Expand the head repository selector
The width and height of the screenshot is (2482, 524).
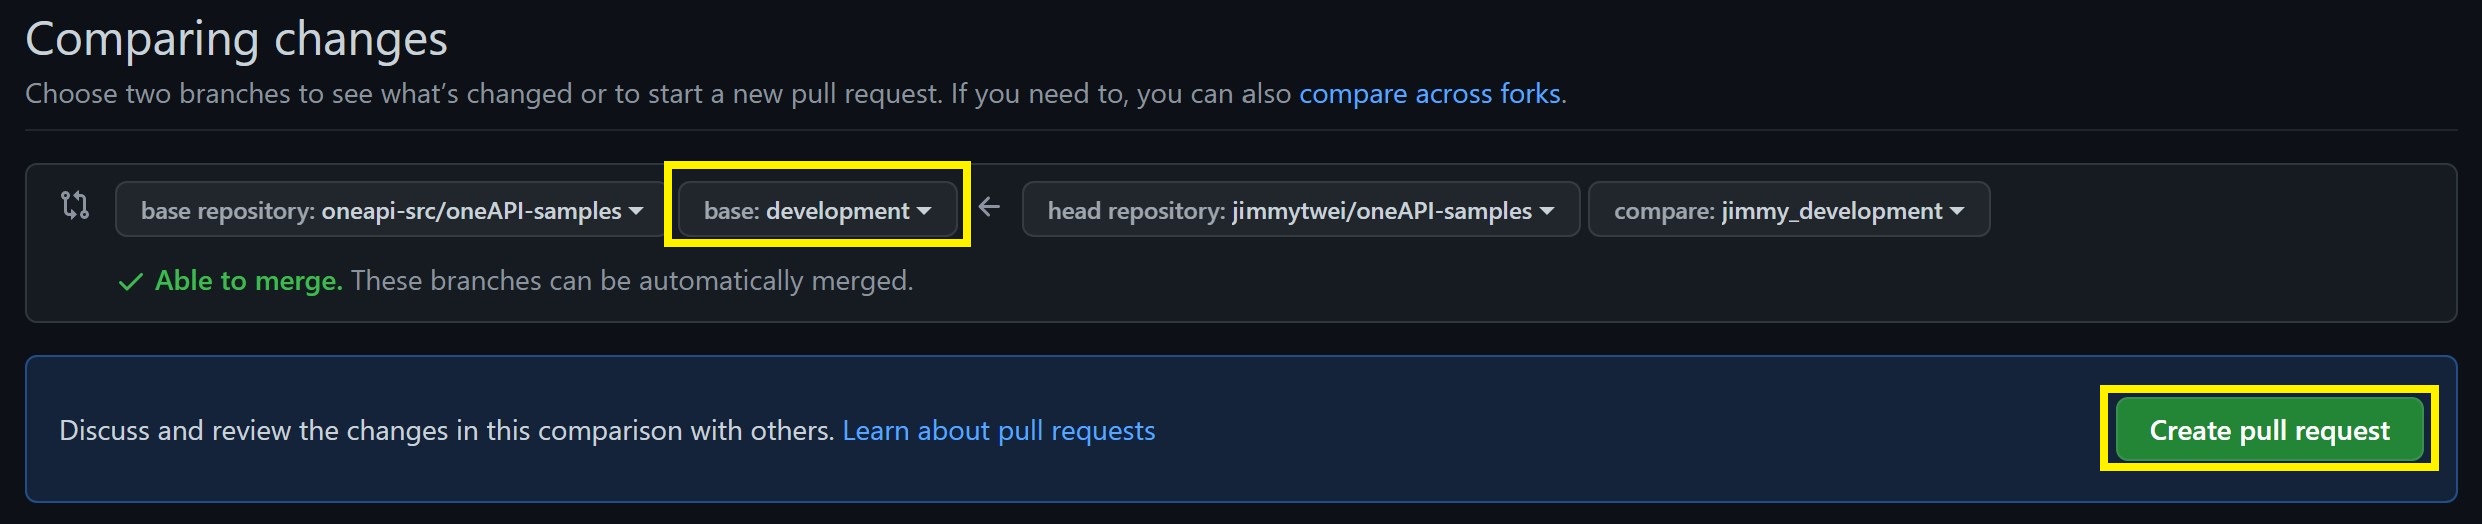click(x=1301, y=209)
